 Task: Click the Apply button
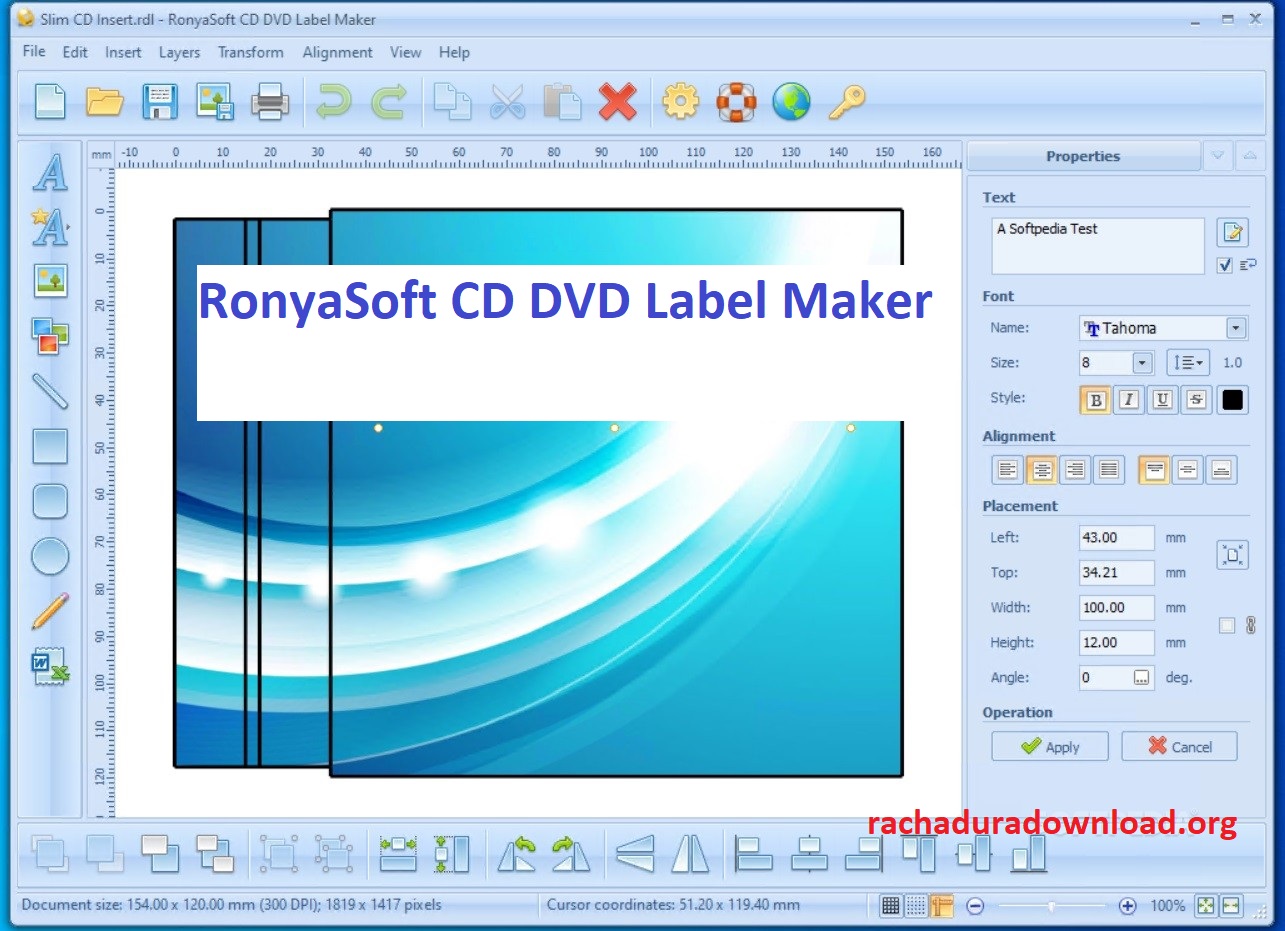pyautogui.click(x=1050, y=747)
